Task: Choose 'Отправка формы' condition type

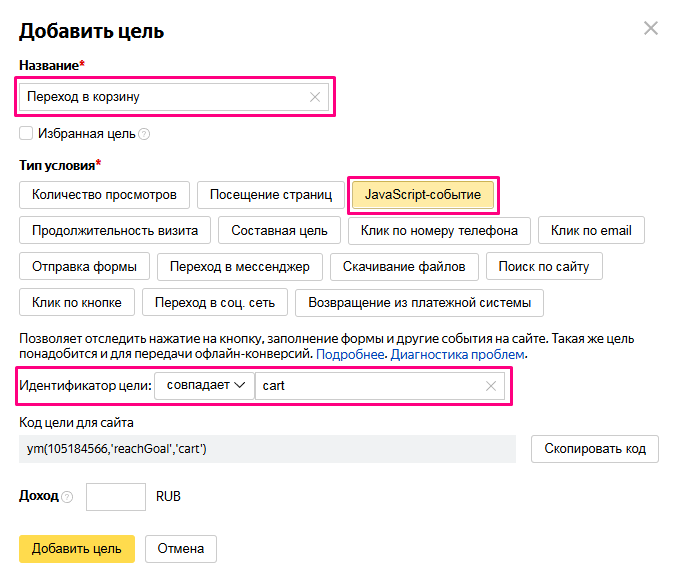Action: (x=84, y=266)
